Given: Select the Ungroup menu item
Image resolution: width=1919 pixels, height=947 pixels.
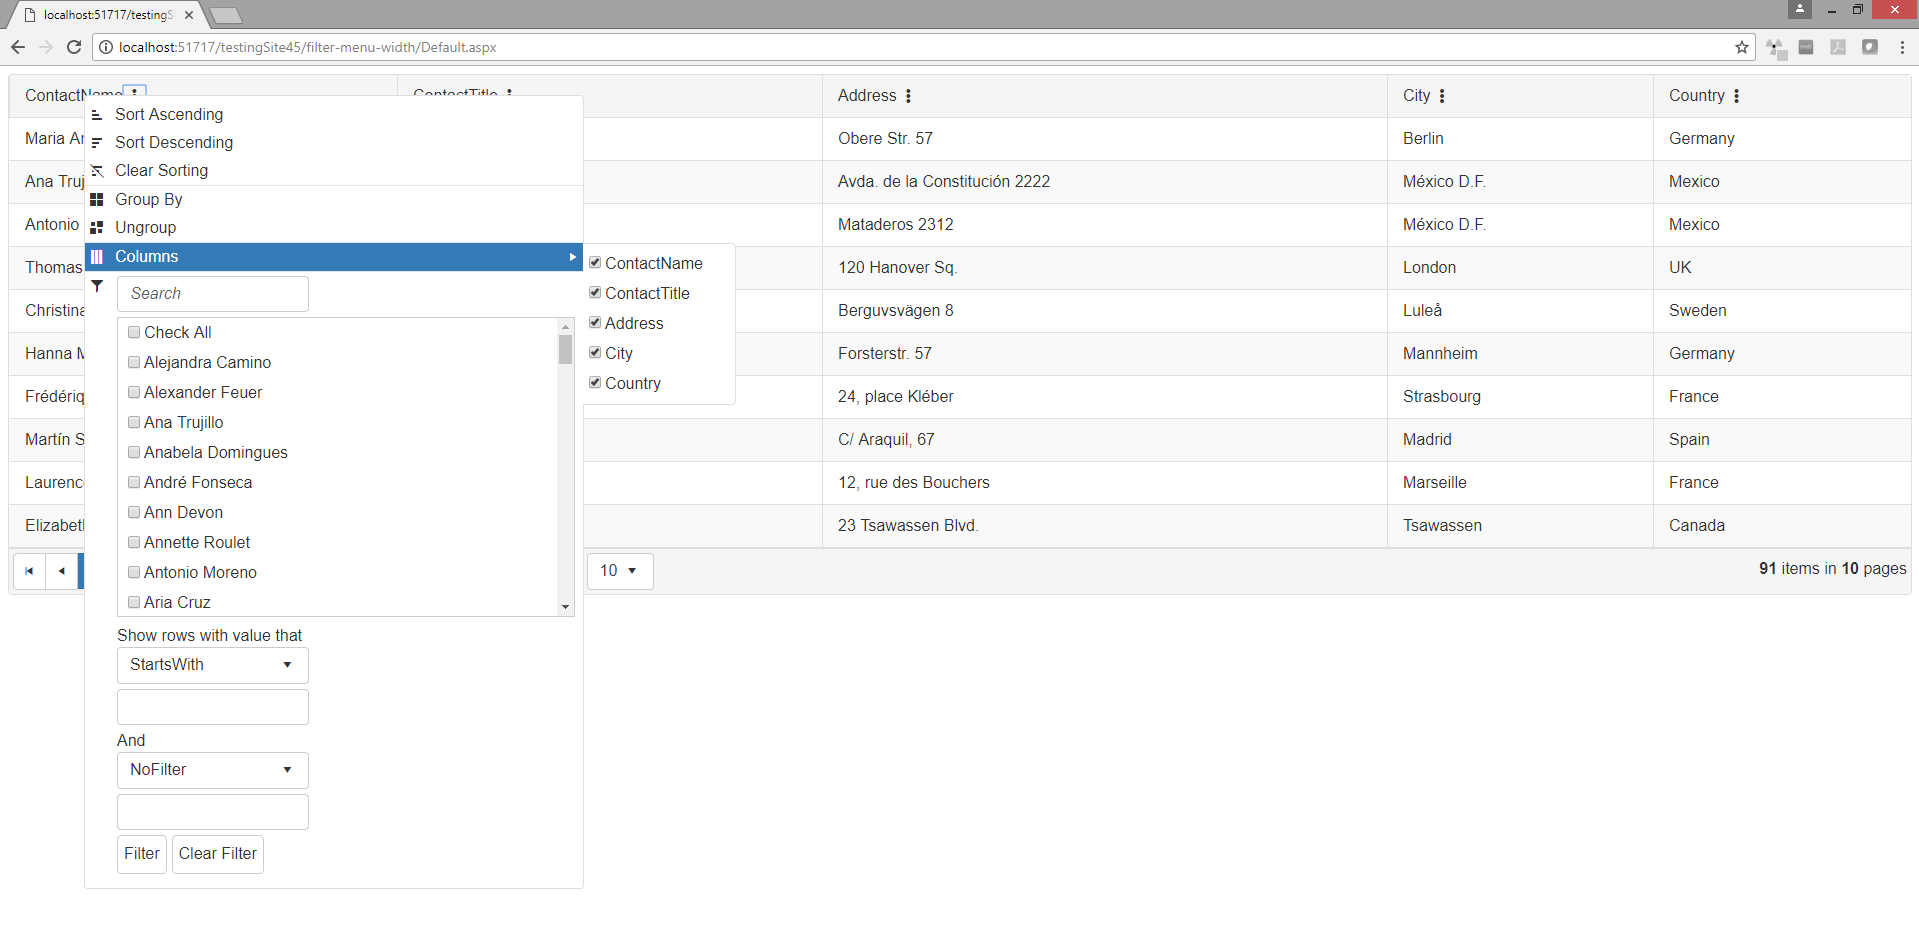Looking at the screenshot, I should coord(145,228).
